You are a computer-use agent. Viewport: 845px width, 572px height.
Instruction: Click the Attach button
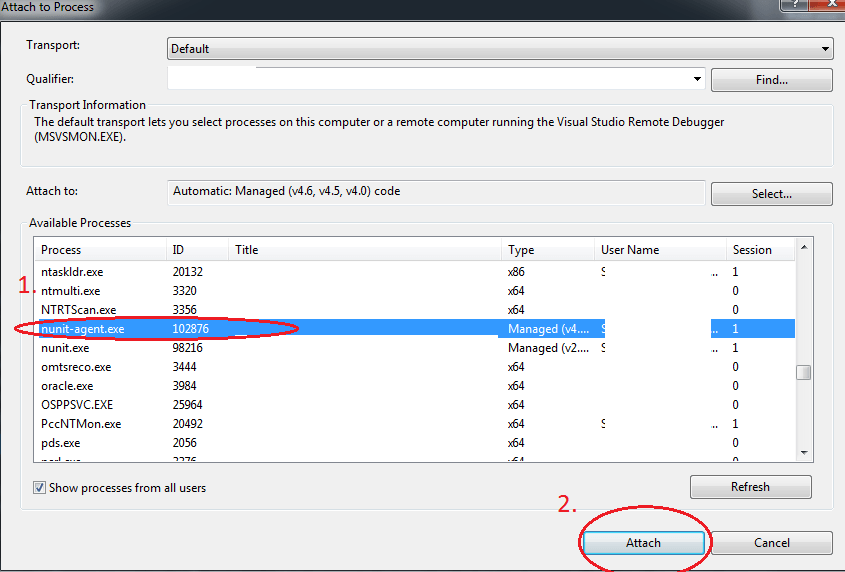[643, 543]
